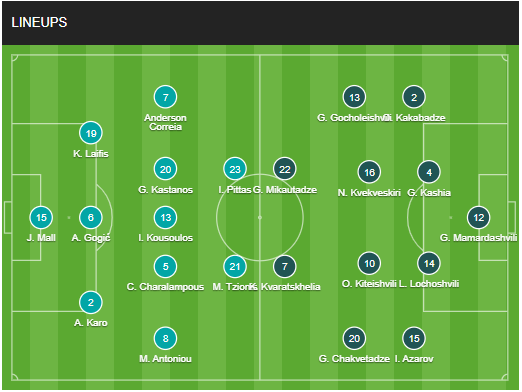This screenshot has width=522, height=392.
Task: Click J. Mall's number 15 goalkeeper circle
Action: coord(41,218)
